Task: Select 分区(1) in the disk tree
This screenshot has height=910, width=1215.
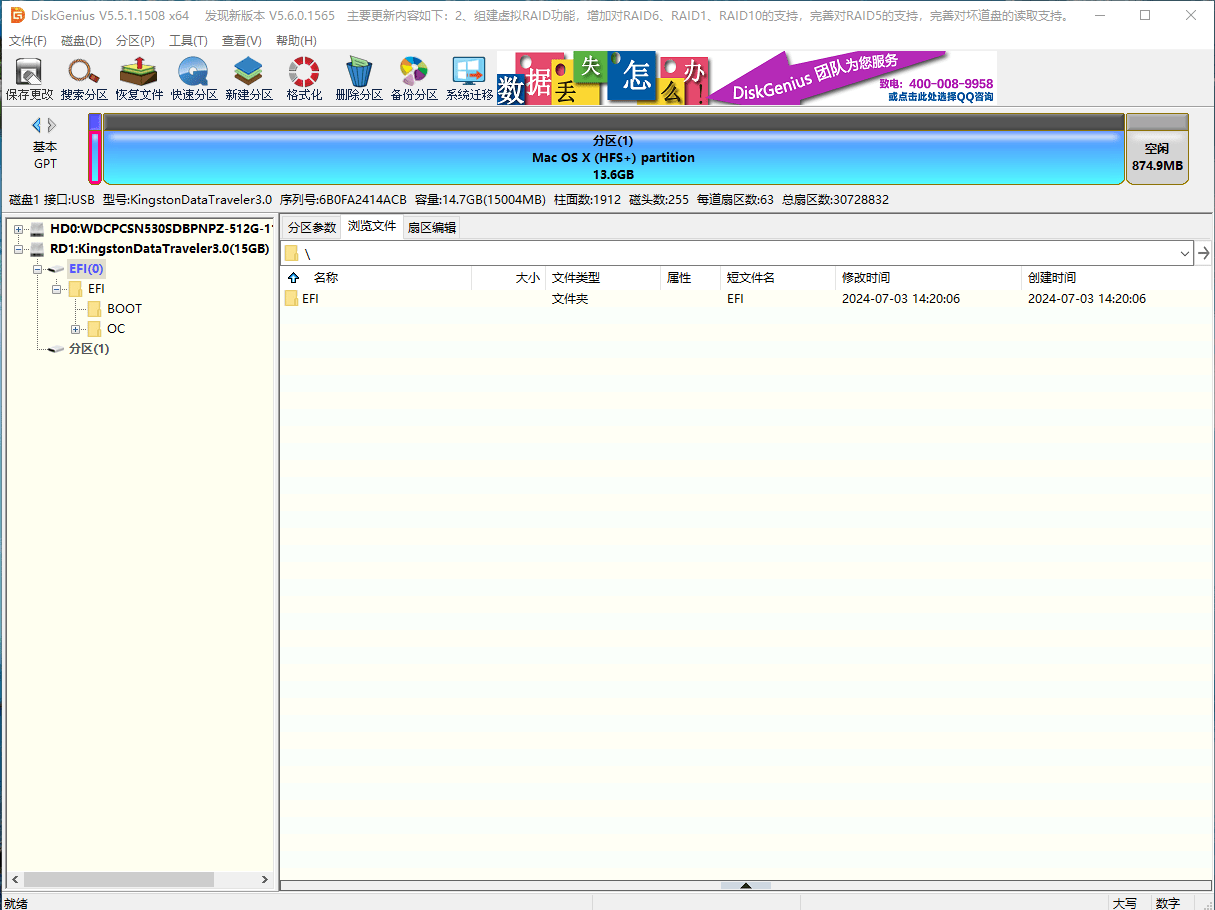Action: click(x=89, y=349)
